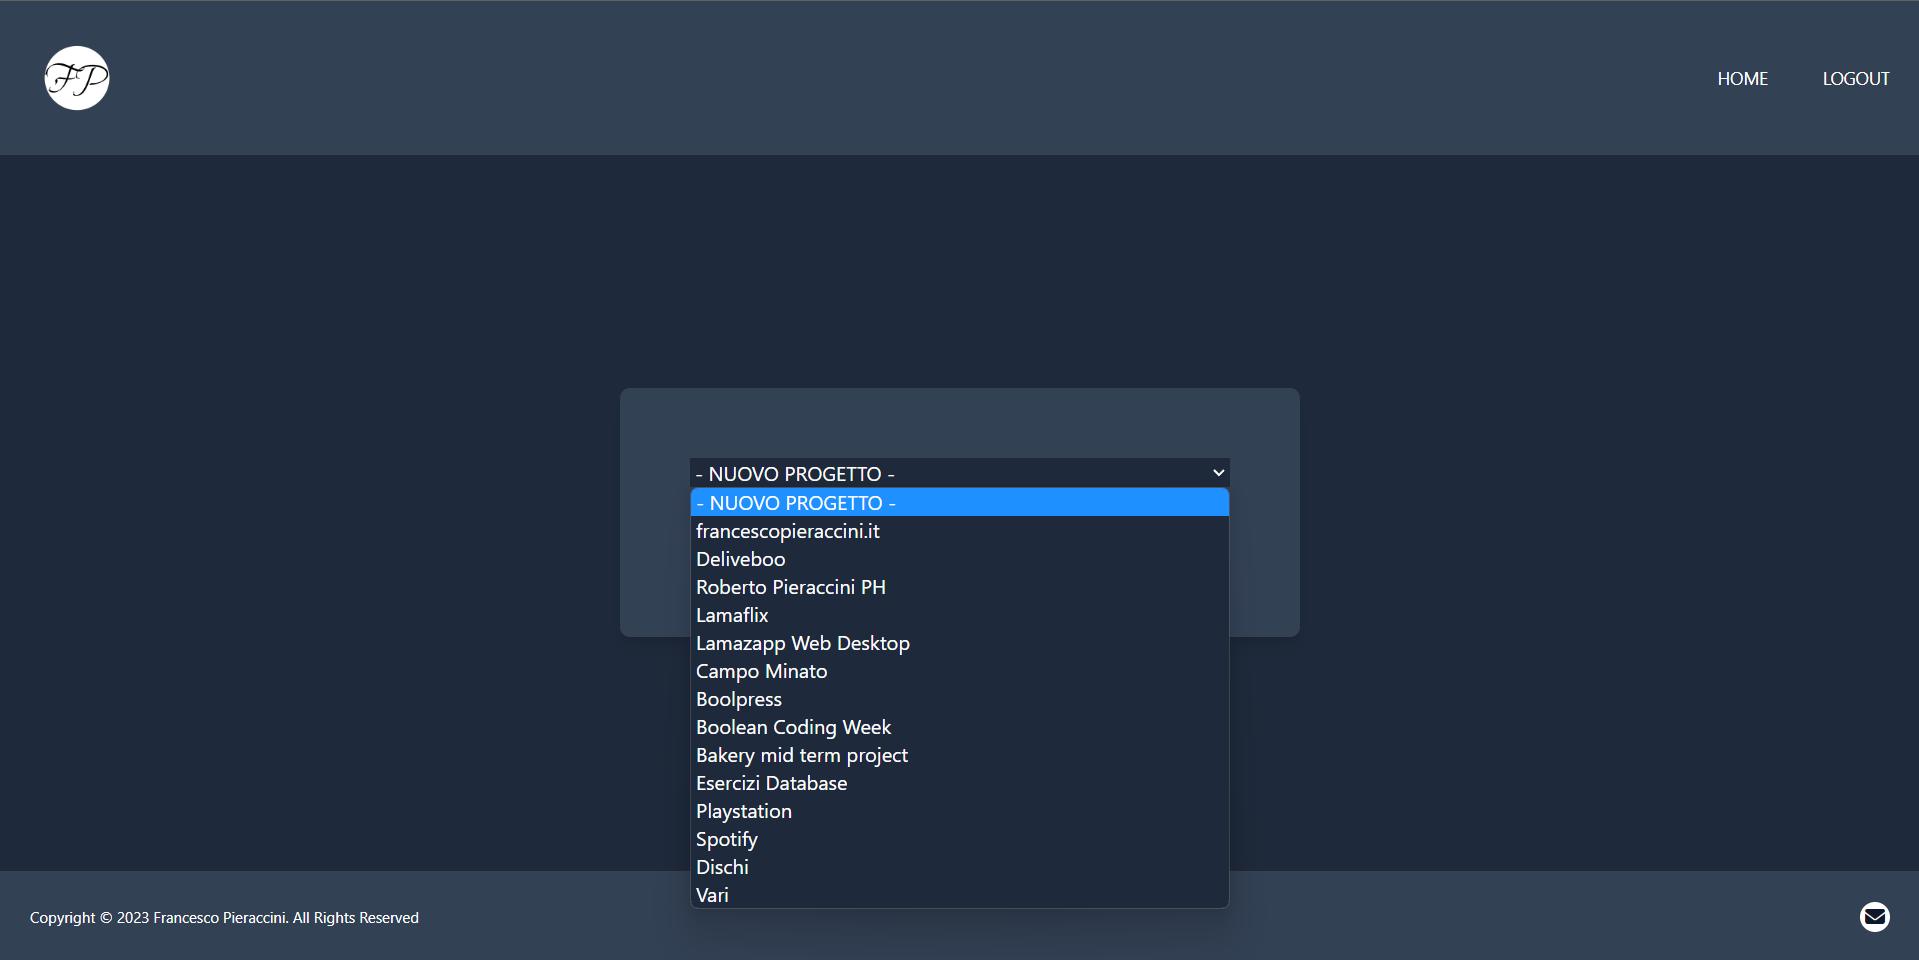Pick Roberto Pieraccini PH project
Viewport: 1919px width, 960px height.
coord(959,587)
